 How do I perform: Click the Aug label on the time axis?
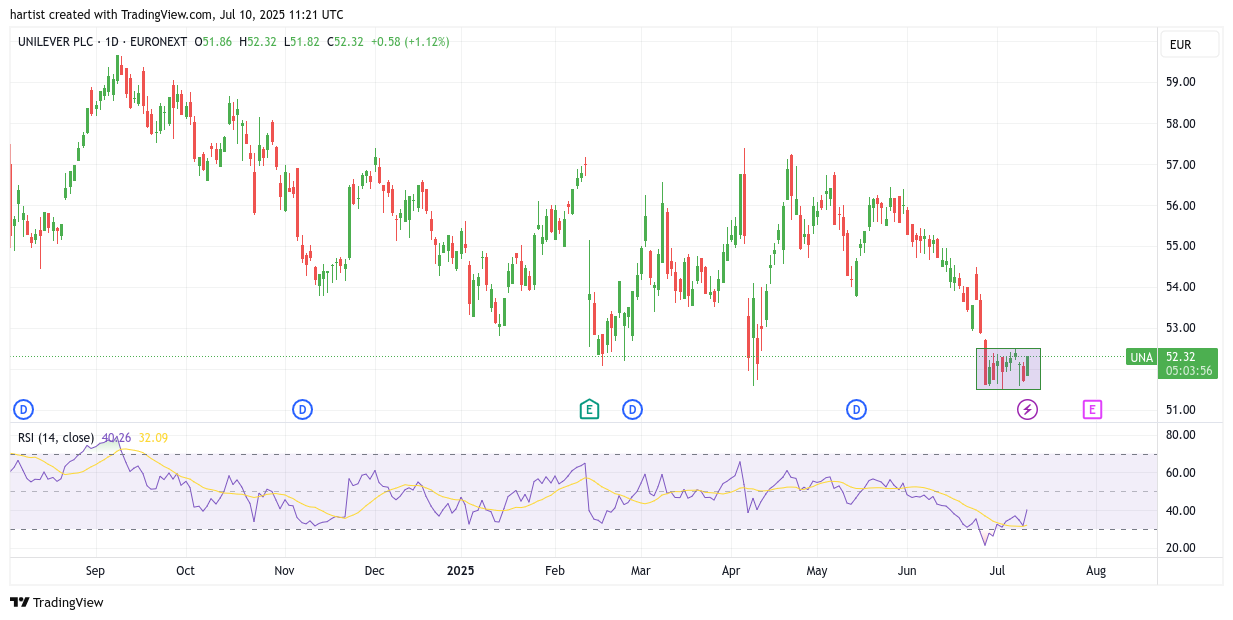pos(1096,571)
